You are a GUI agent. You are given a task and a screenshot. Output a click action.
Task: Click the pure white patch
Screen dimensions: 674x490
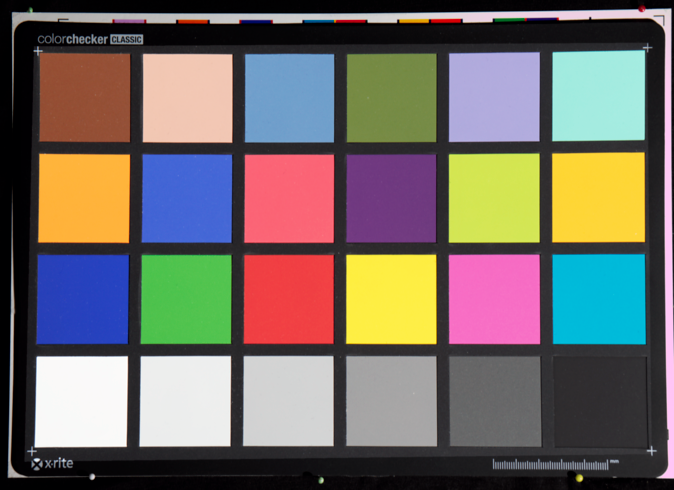81,401
